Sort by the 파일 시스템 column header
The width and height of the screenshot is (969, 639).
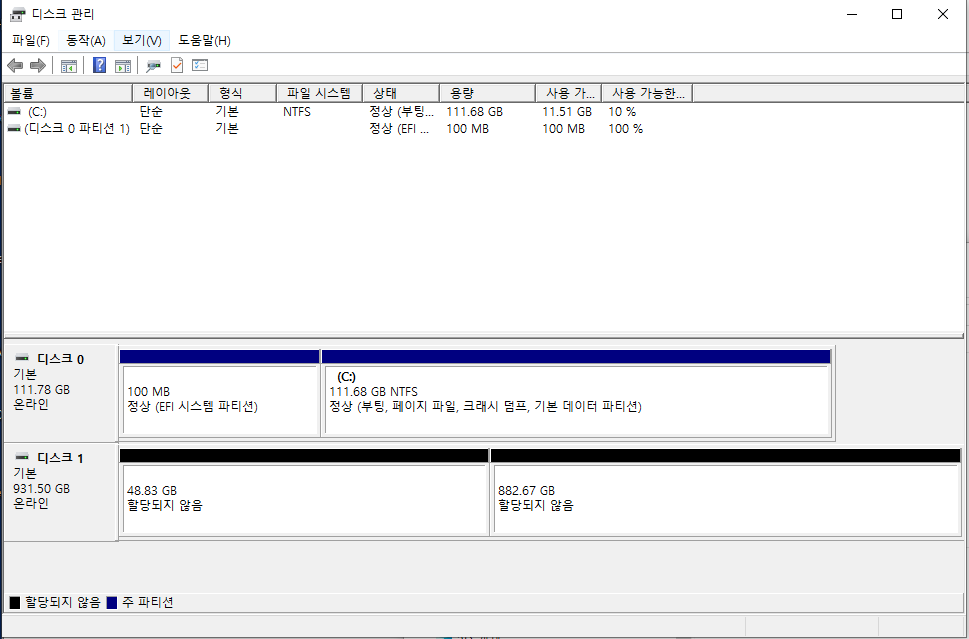(318, 93)
